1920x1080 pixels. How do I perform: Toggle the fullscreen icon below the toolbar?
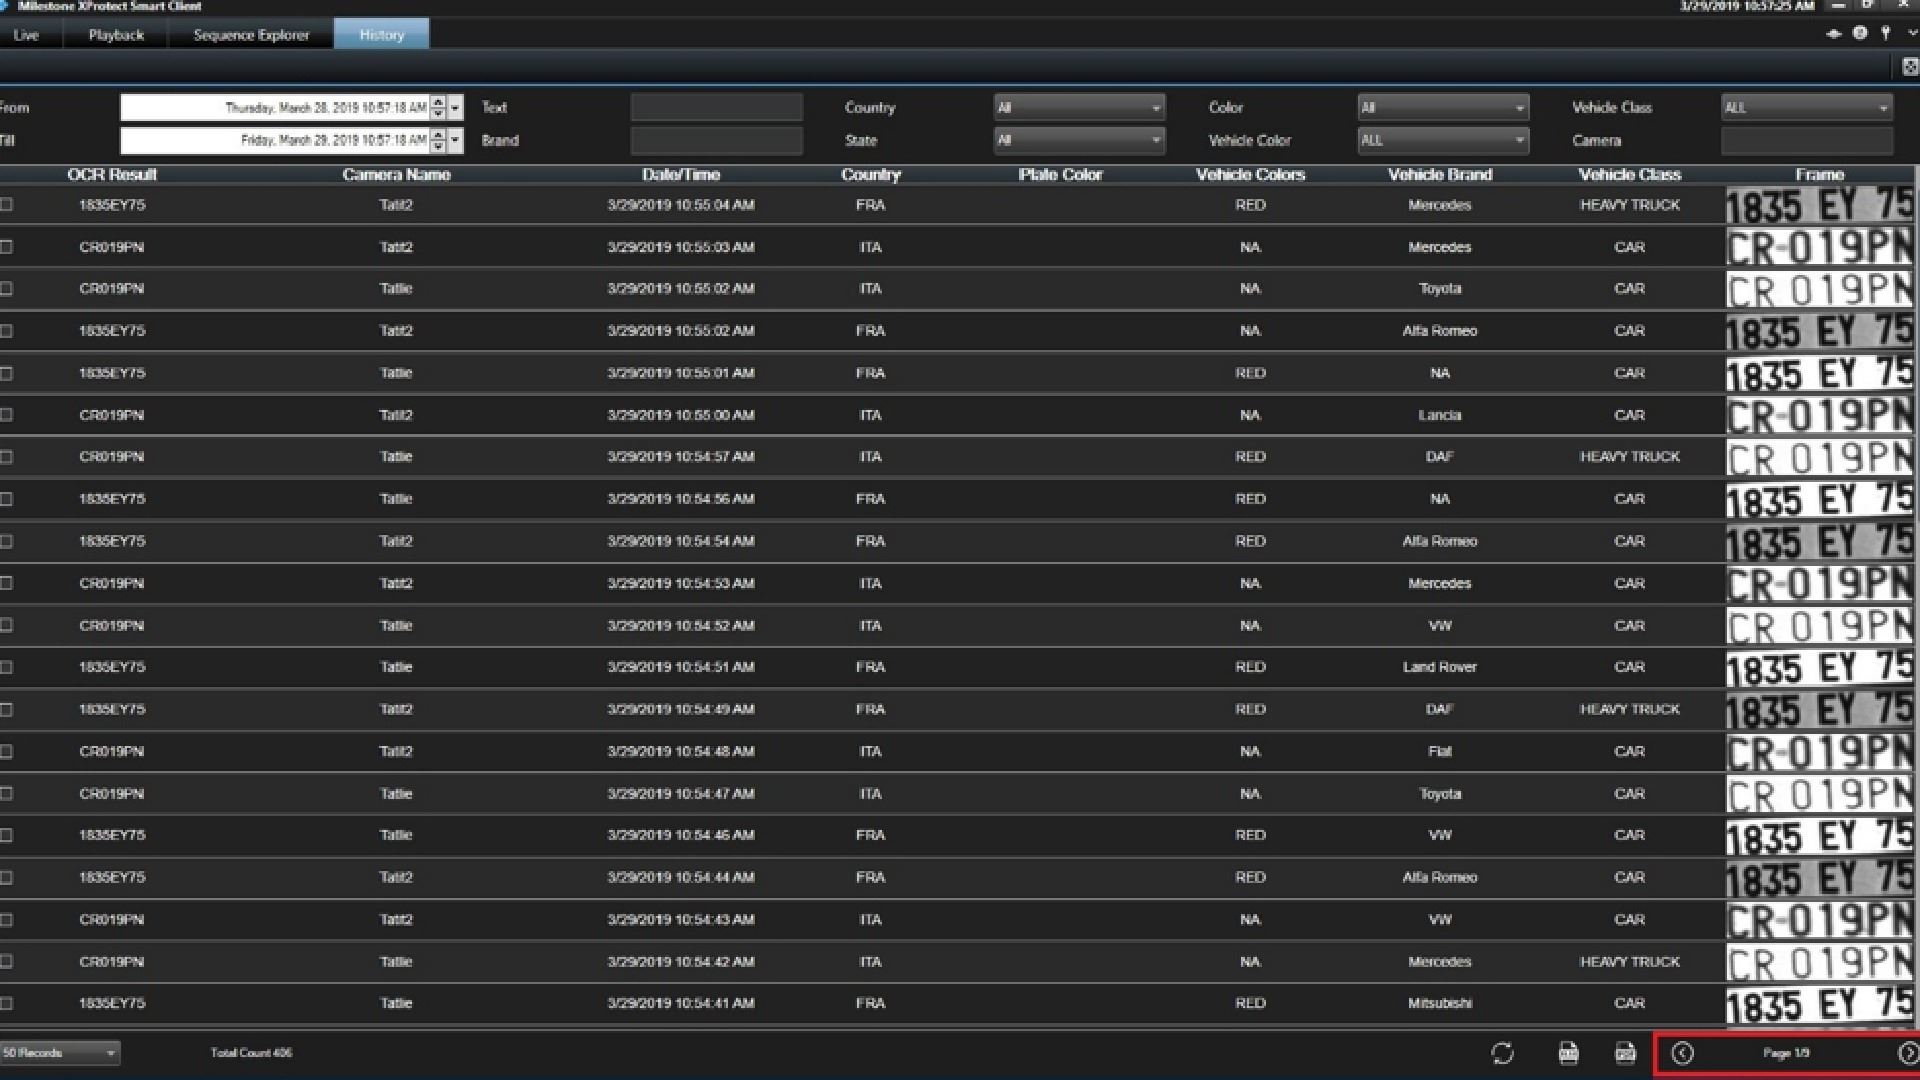1909,66
